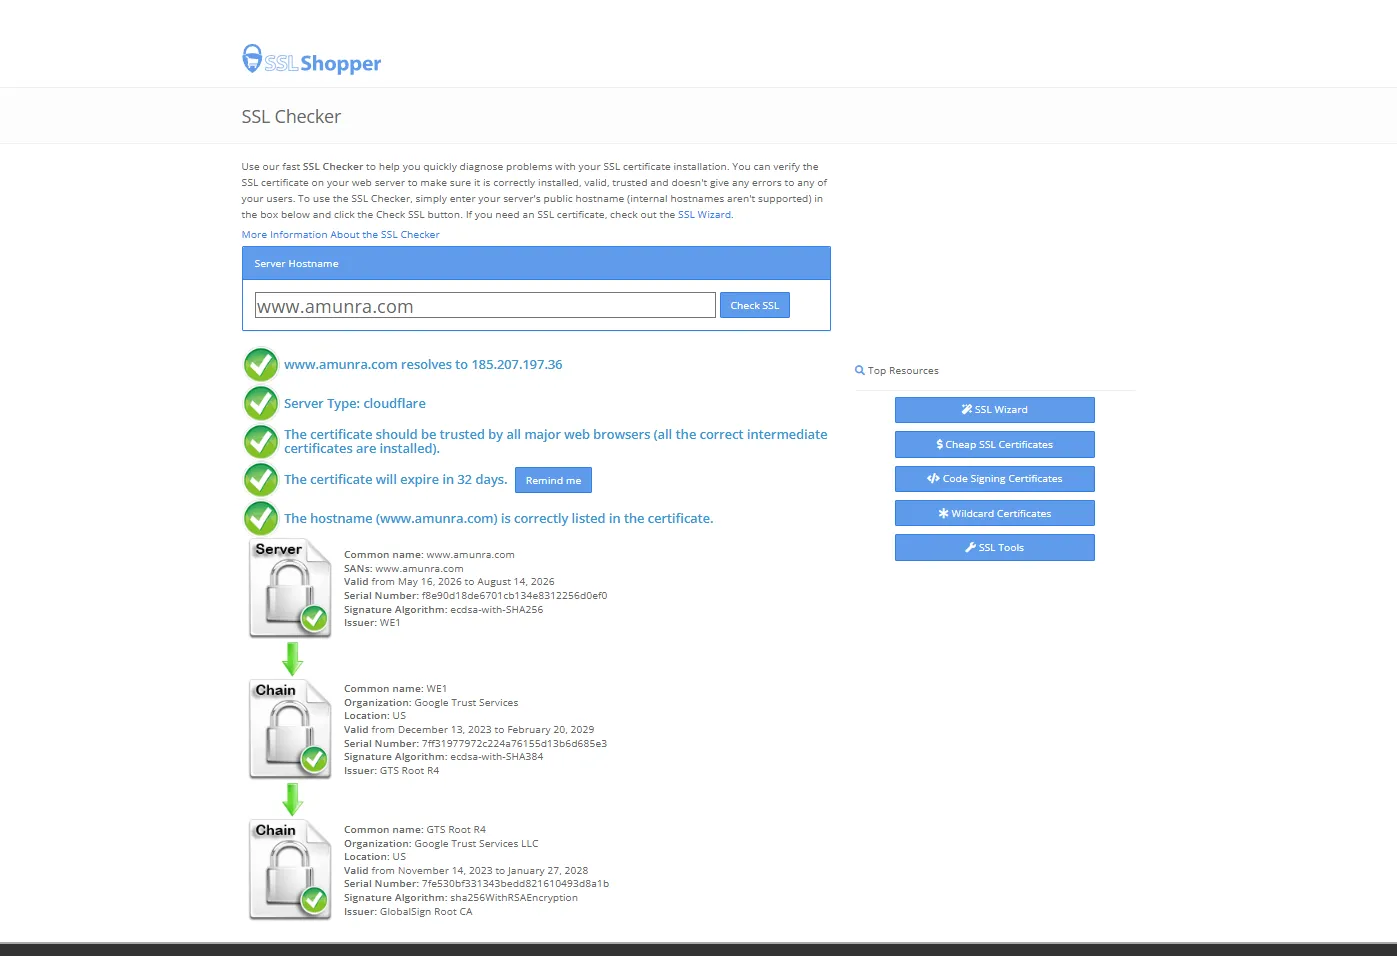Click green checkmark beside certificate trusted message
1397x956 pixels.
click(261, 441)
